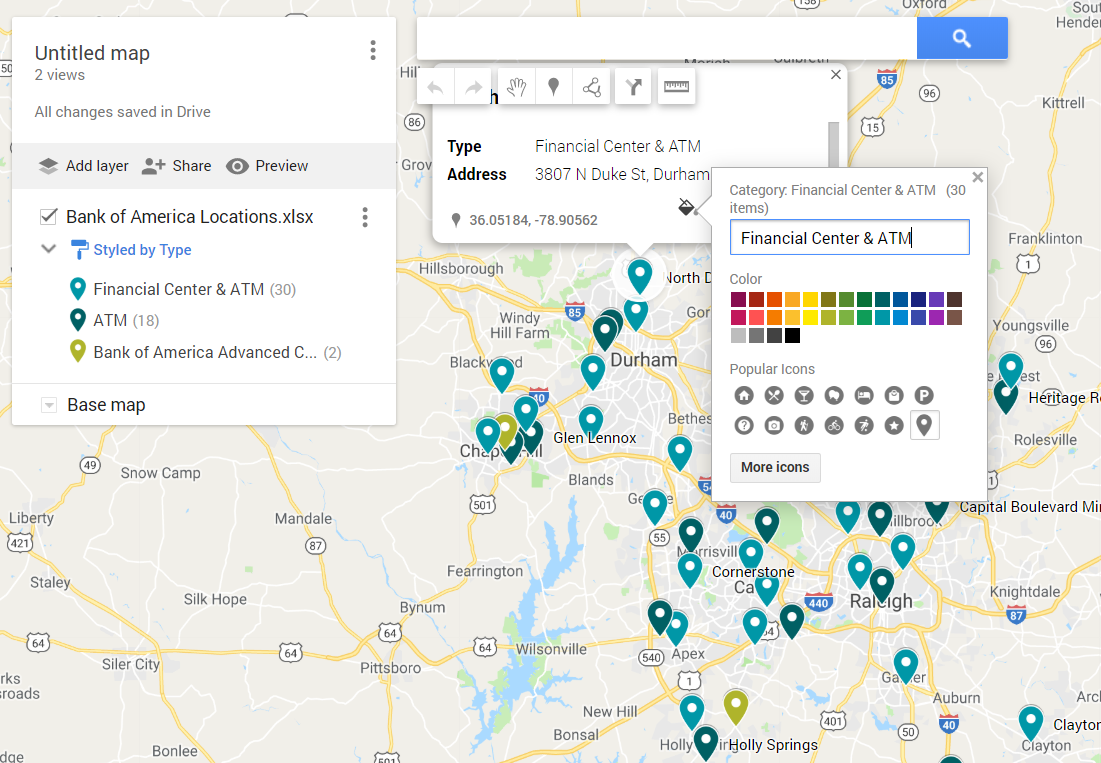This screenshot has height=763, width=1101.
Task: Pick the question mark icon
Action: point(744,425)
